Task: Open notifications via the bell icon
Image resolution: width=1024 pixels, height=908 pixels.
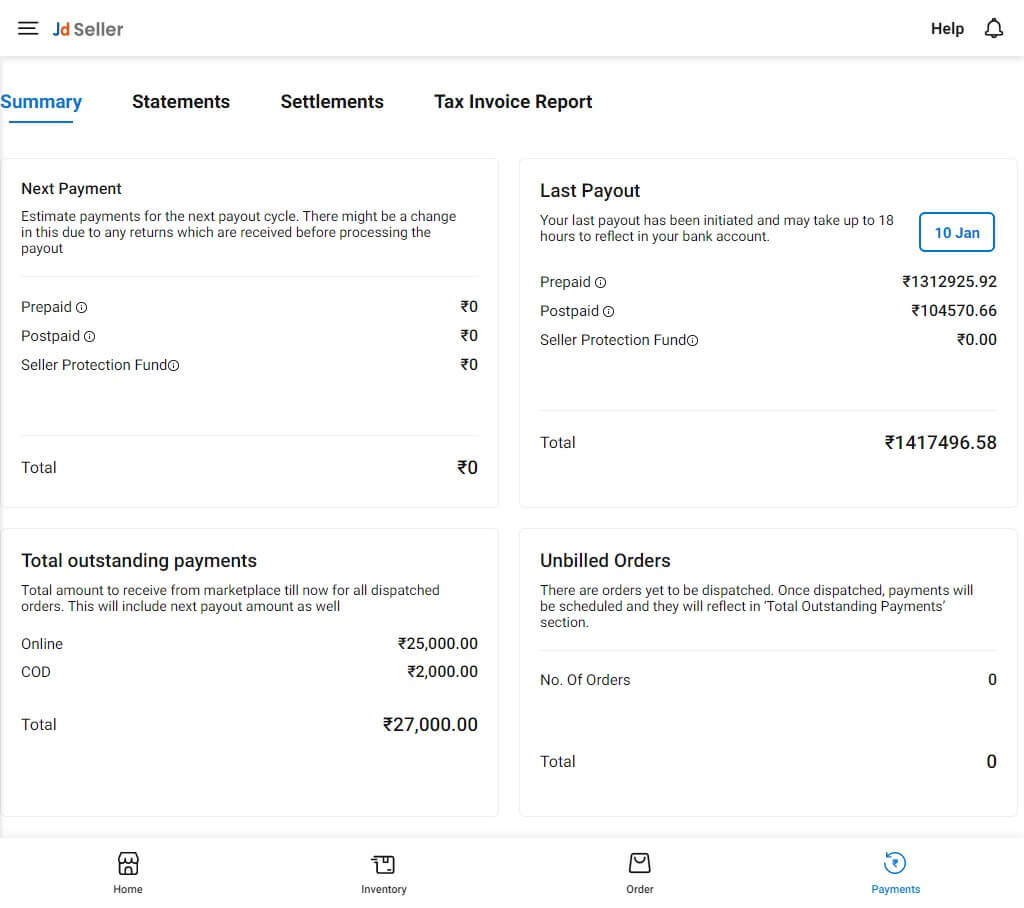Action: pos(994,28)
